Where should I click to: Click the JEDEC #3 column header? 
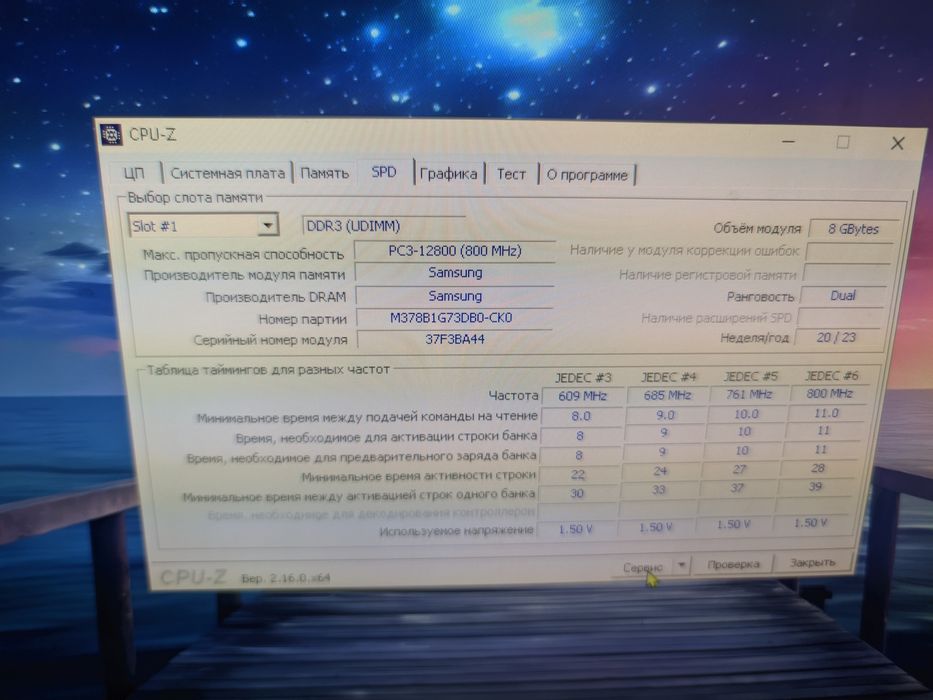click(583, 377)
